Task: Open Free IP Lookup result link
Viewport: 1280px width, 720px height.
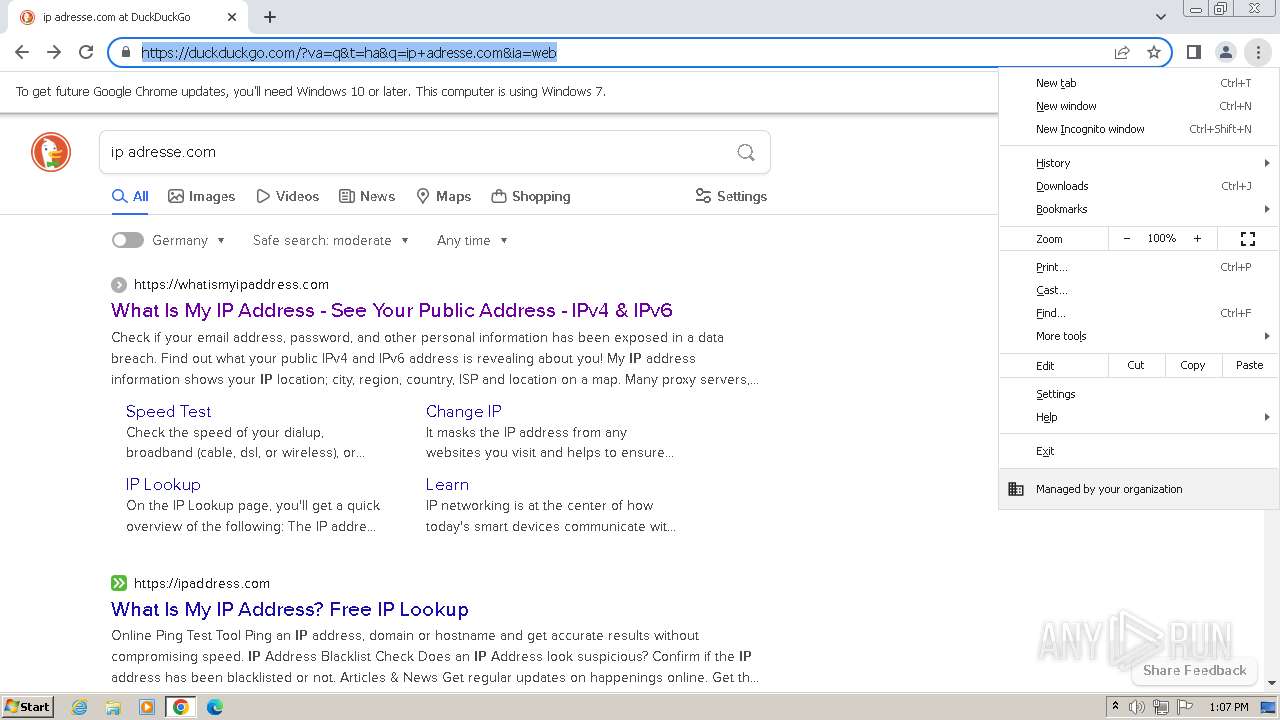Action: click(x=290, y=609)
